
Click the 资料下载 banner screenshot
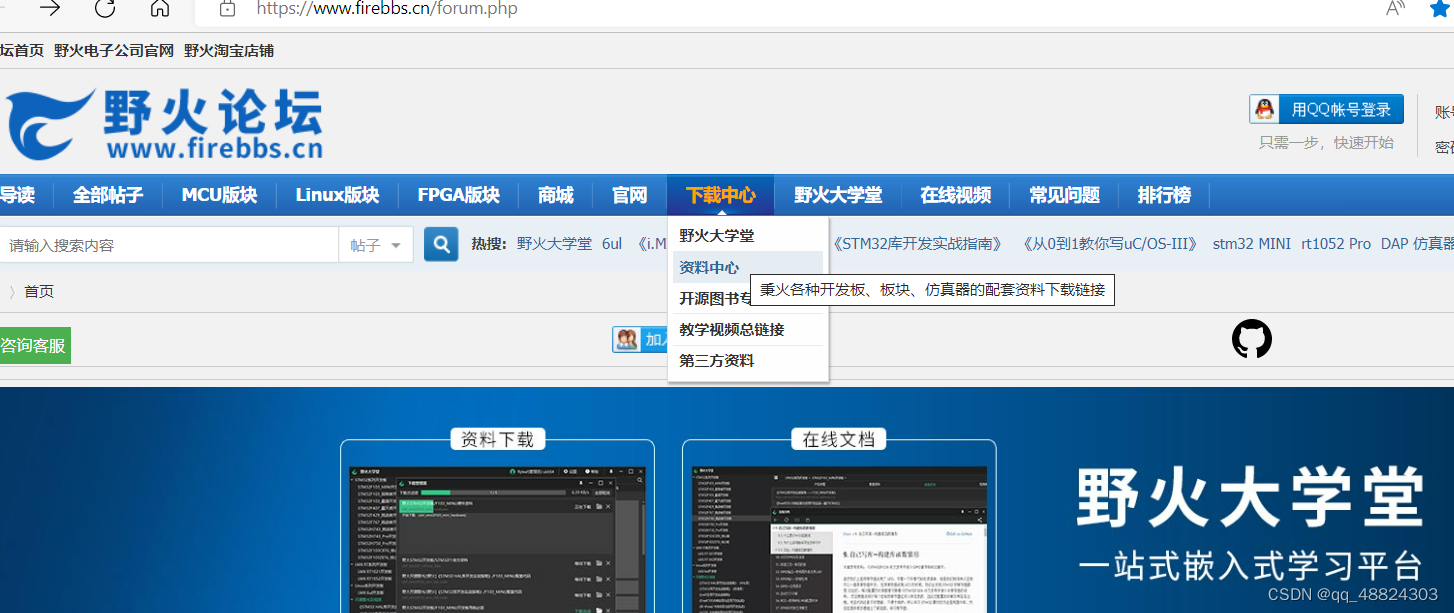(497, 539)
